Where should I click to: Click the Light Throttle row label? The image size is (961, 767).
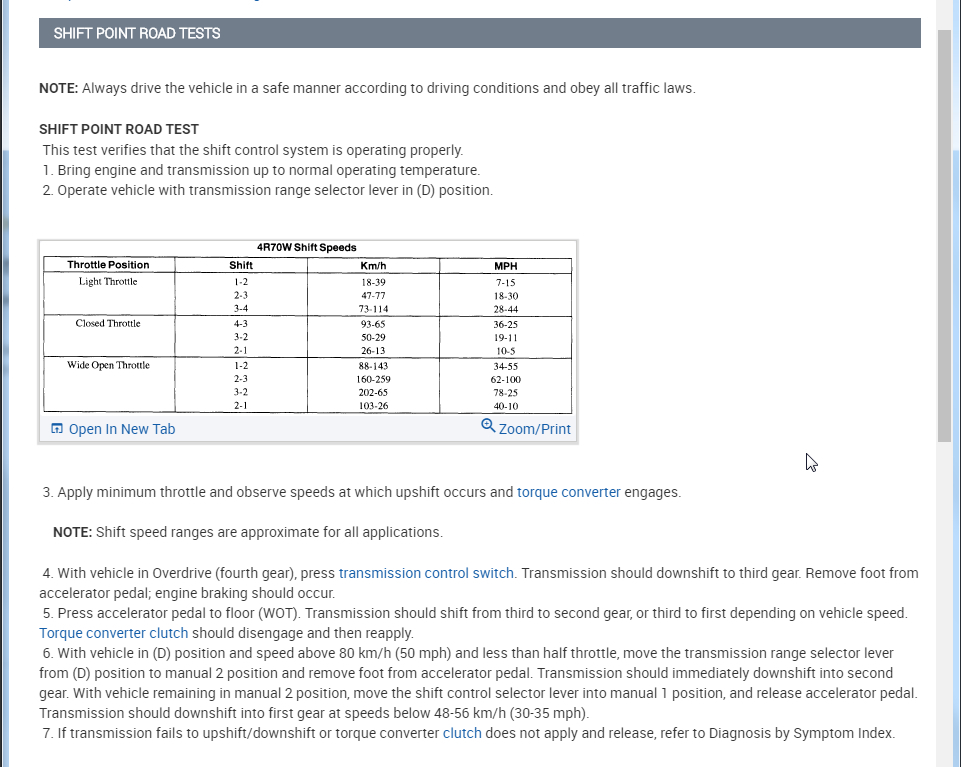click(108, 281)
